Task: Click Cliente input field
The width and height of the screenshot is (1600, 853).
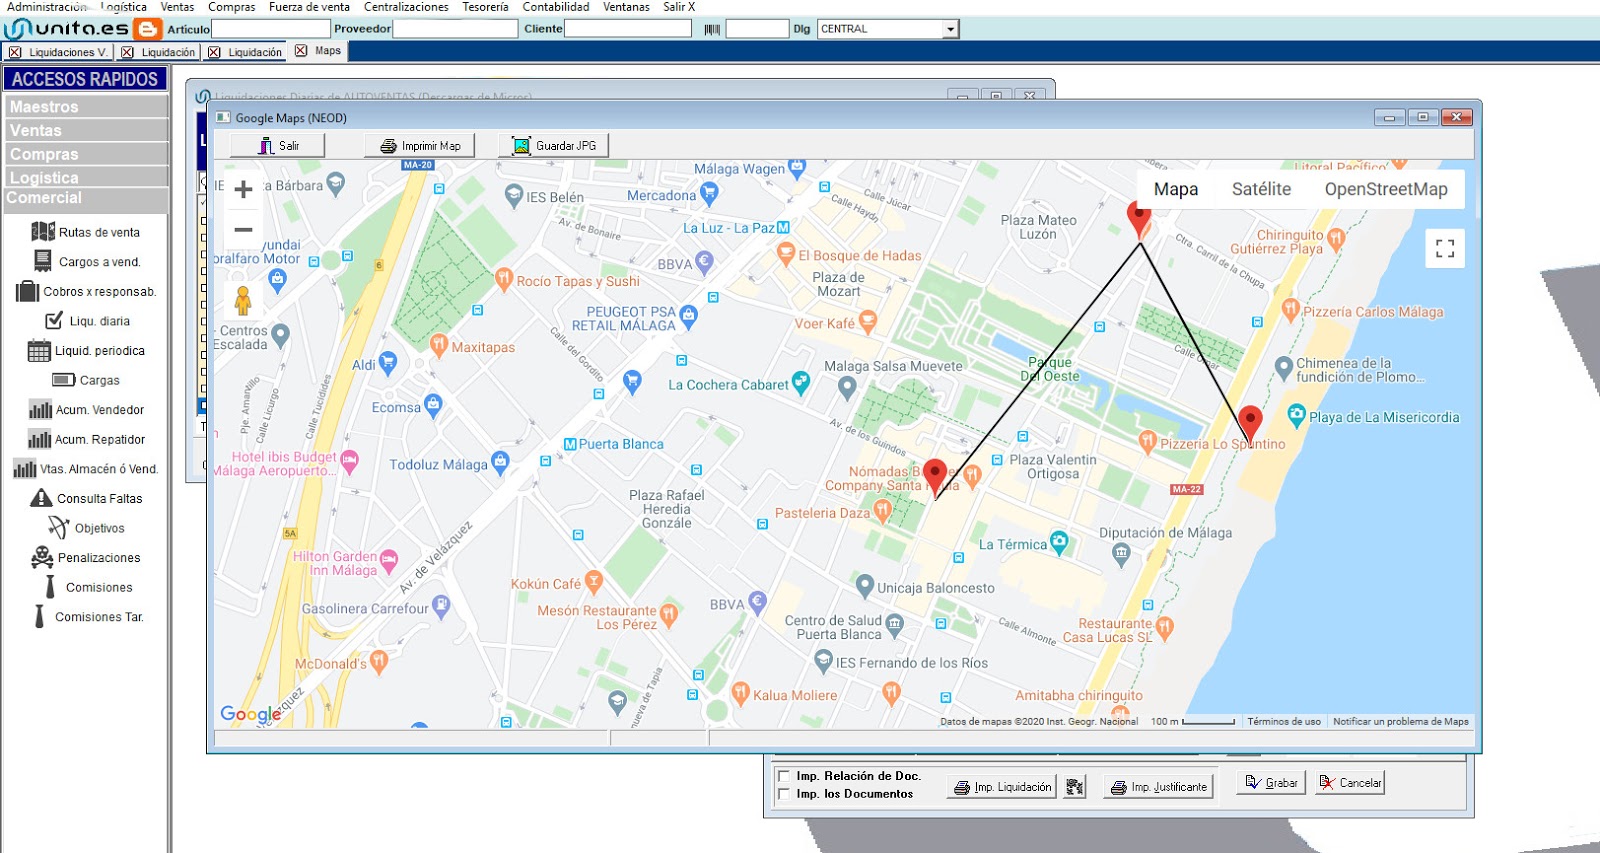Action: (x=628, y=29)
